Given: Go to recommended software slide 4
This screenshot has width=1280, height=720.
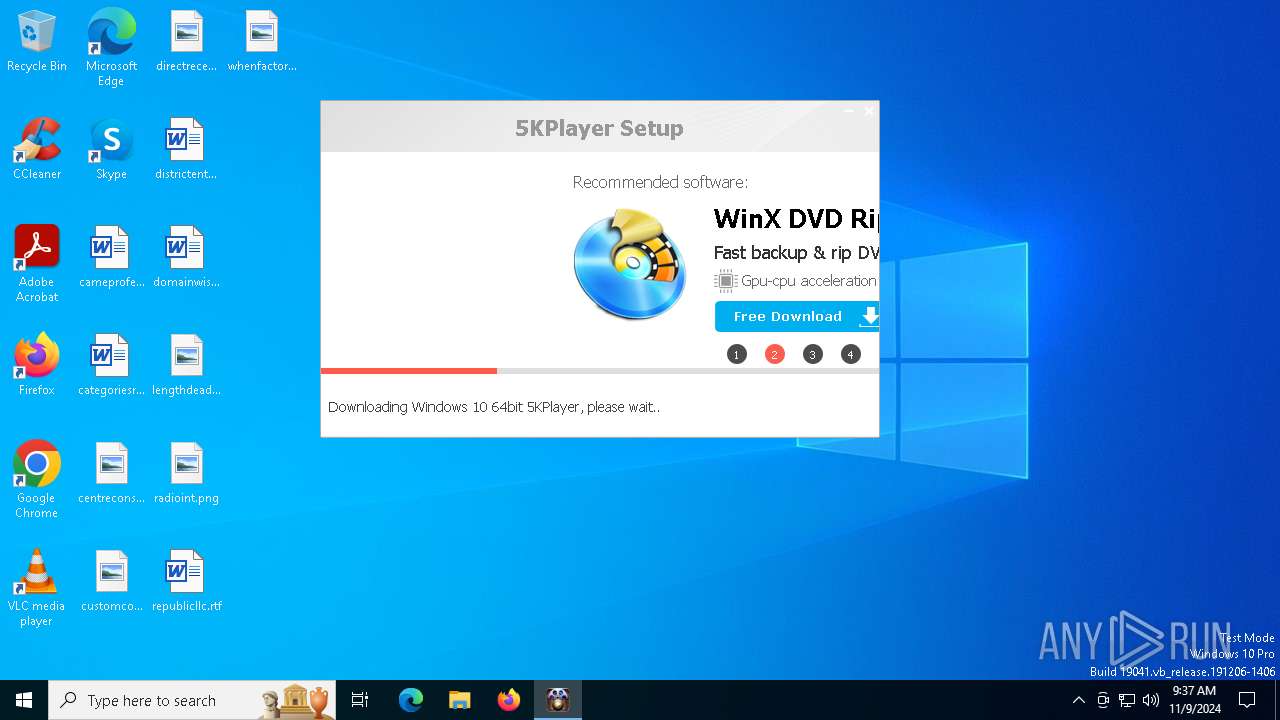Looking at the screenshot, I should [x=850, y=354].
